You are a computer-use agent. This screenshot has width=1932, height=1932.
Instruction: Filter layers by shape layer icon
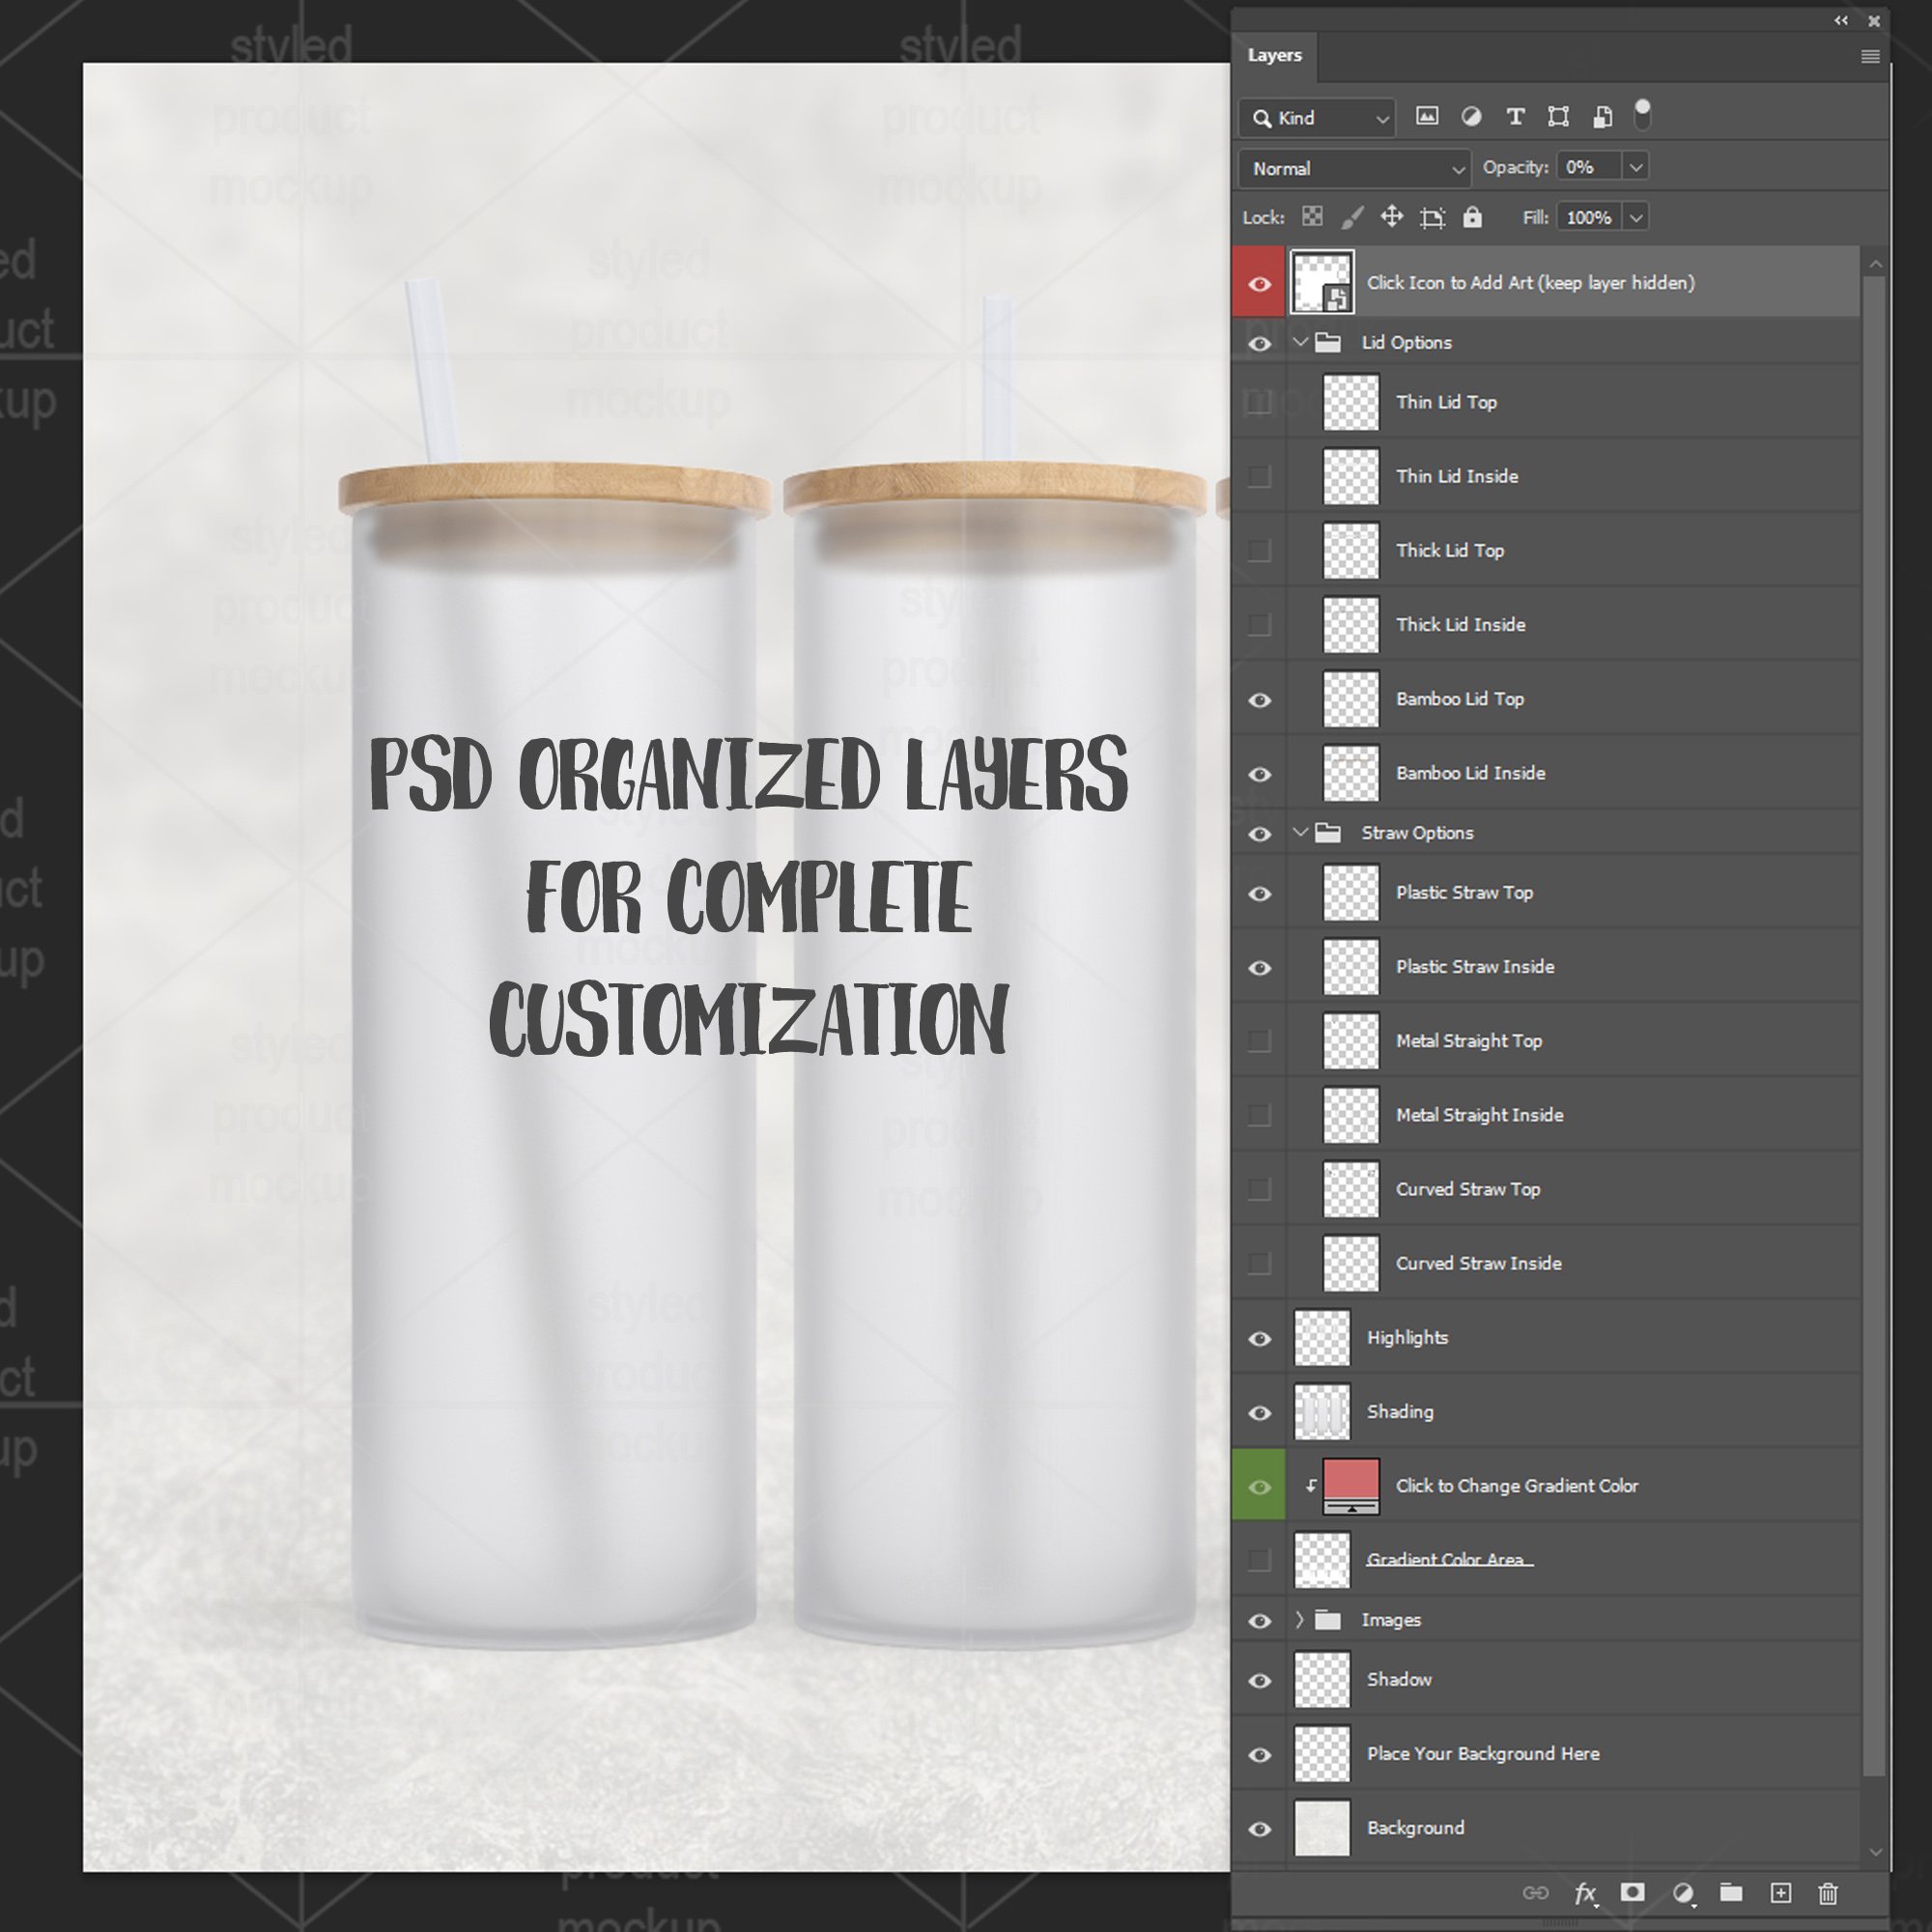click(x=1558, y=116)
